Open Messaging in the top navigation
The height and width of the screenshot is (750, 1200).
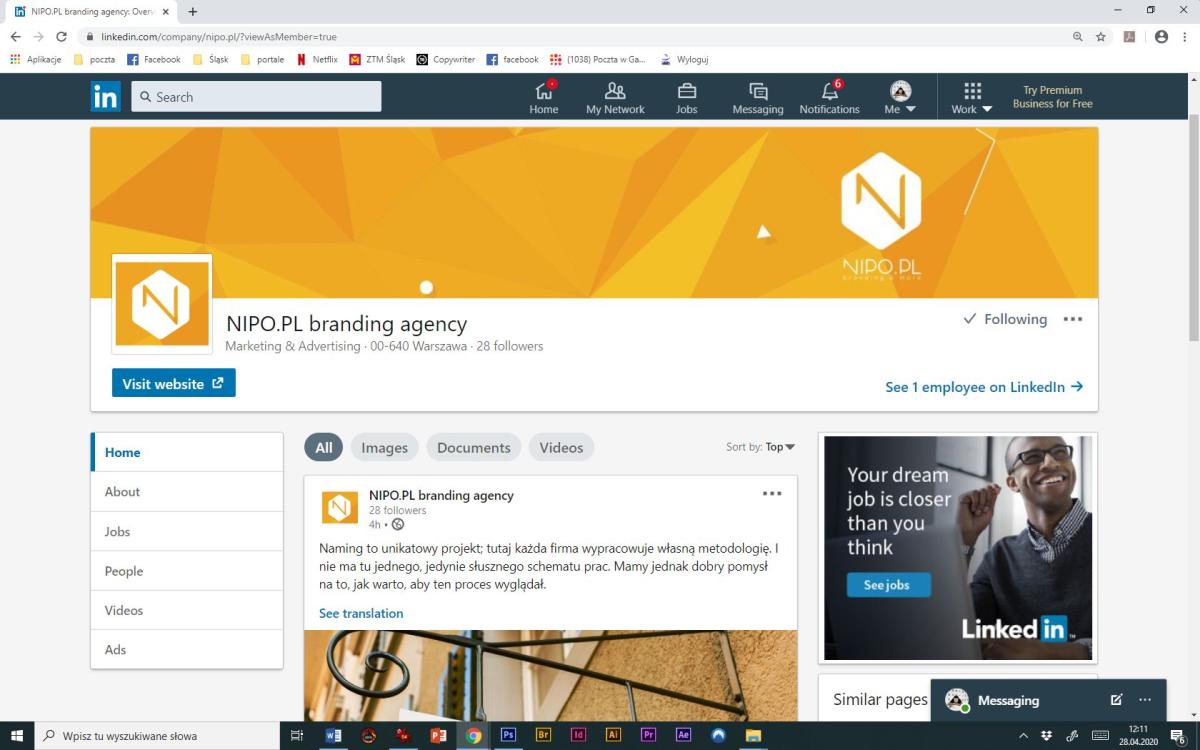[757, 97]
